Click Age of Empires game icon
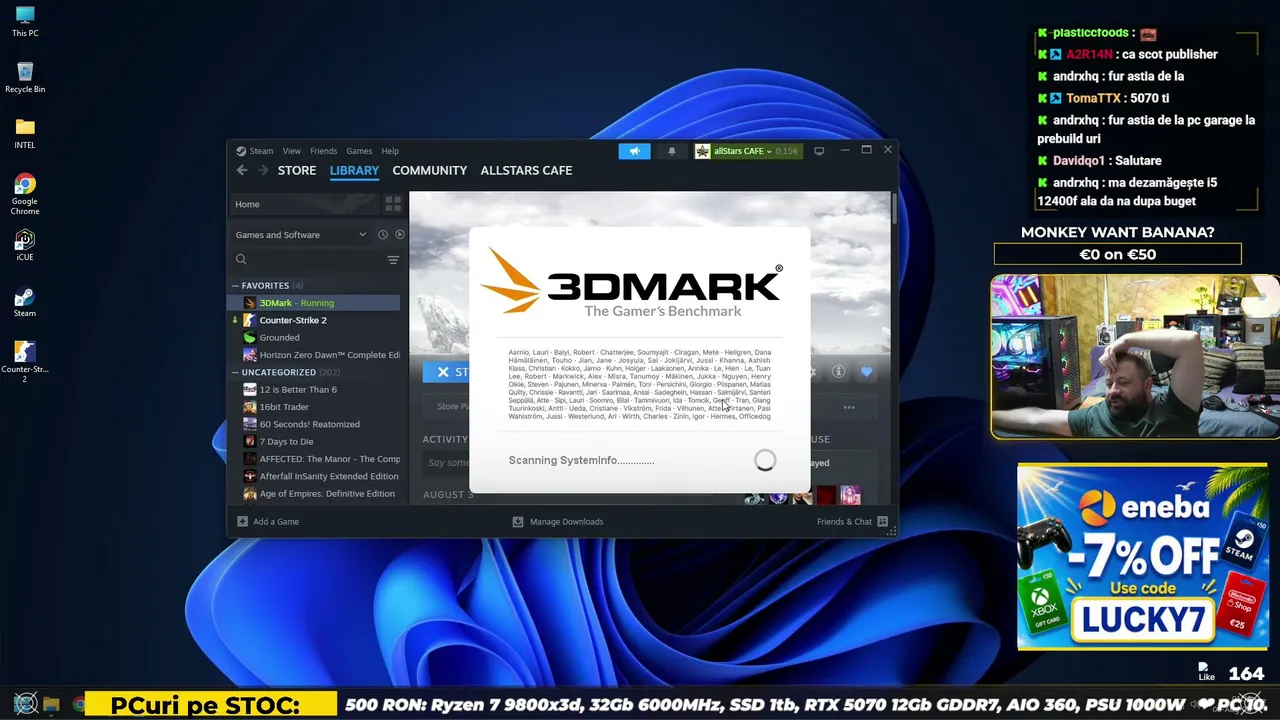 point(250,493)
